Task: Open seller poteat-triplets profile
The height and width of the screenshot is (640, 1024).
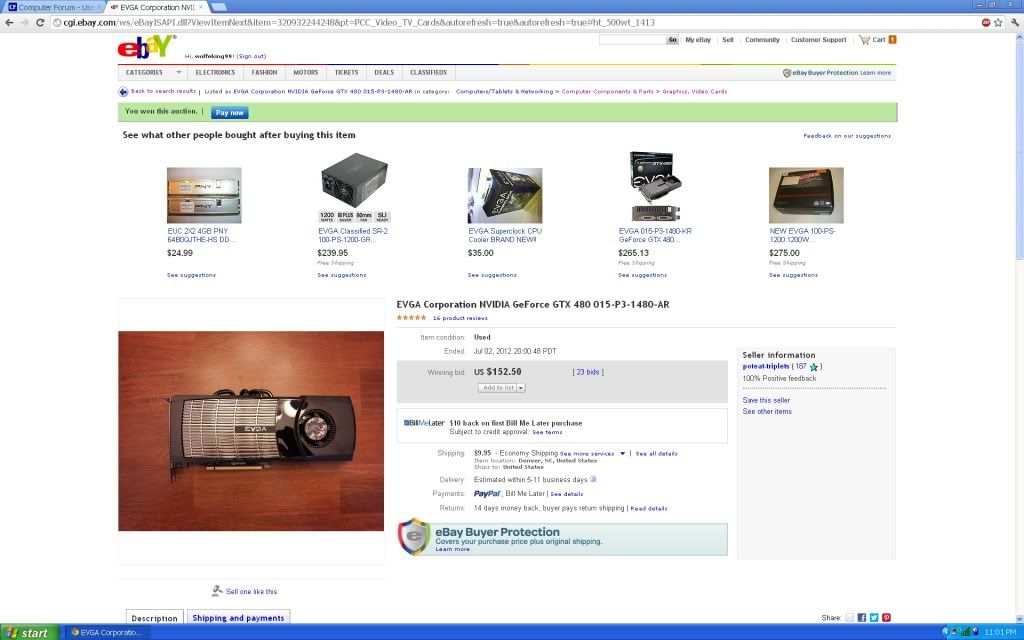Action: pyautogui.click(x=766, y=366)
